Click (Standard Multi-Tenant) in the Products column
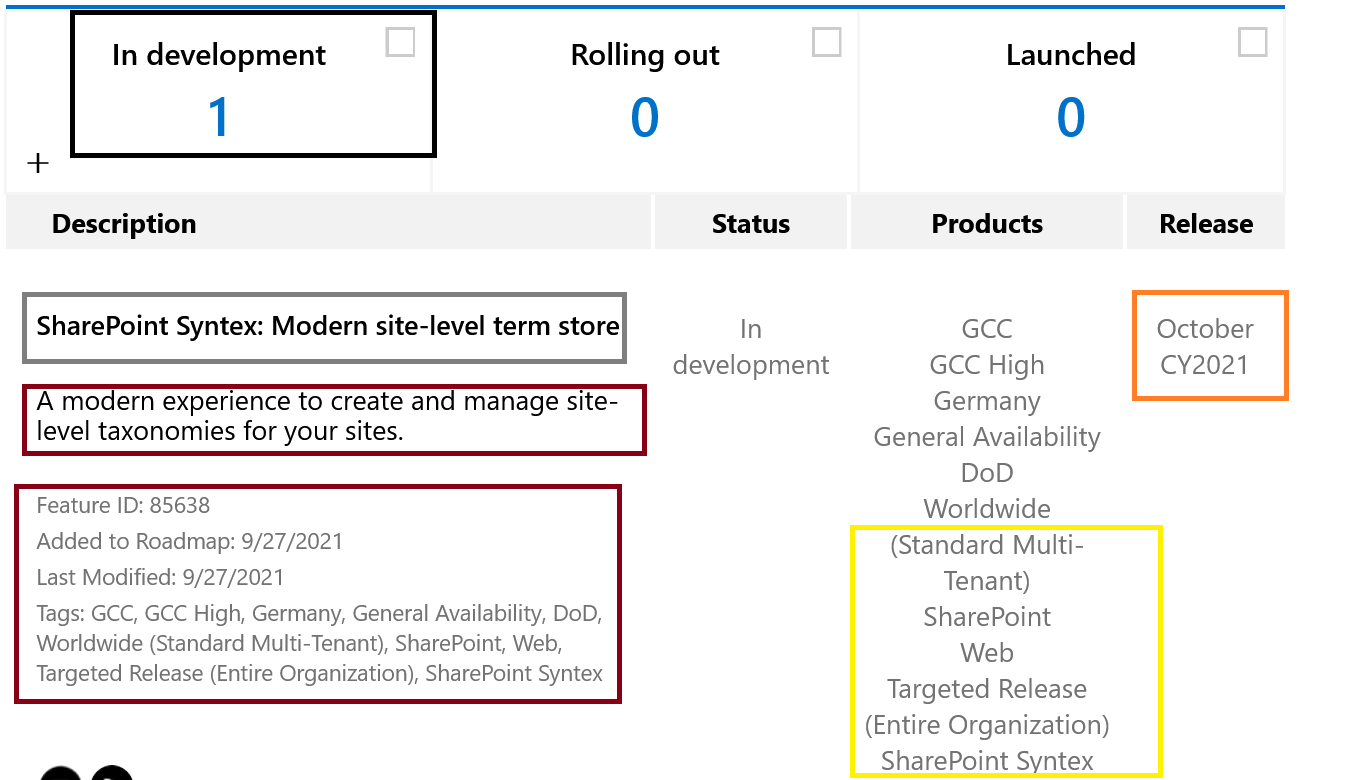This screenshot has width=1368, height=780. click(x=987, y=563)
